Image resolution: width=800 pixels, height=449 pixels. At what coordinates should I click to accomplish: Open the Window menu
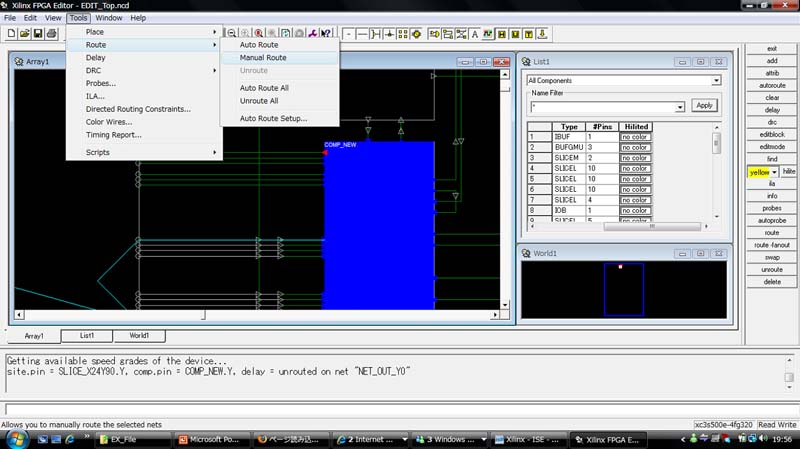click(109, 18)
